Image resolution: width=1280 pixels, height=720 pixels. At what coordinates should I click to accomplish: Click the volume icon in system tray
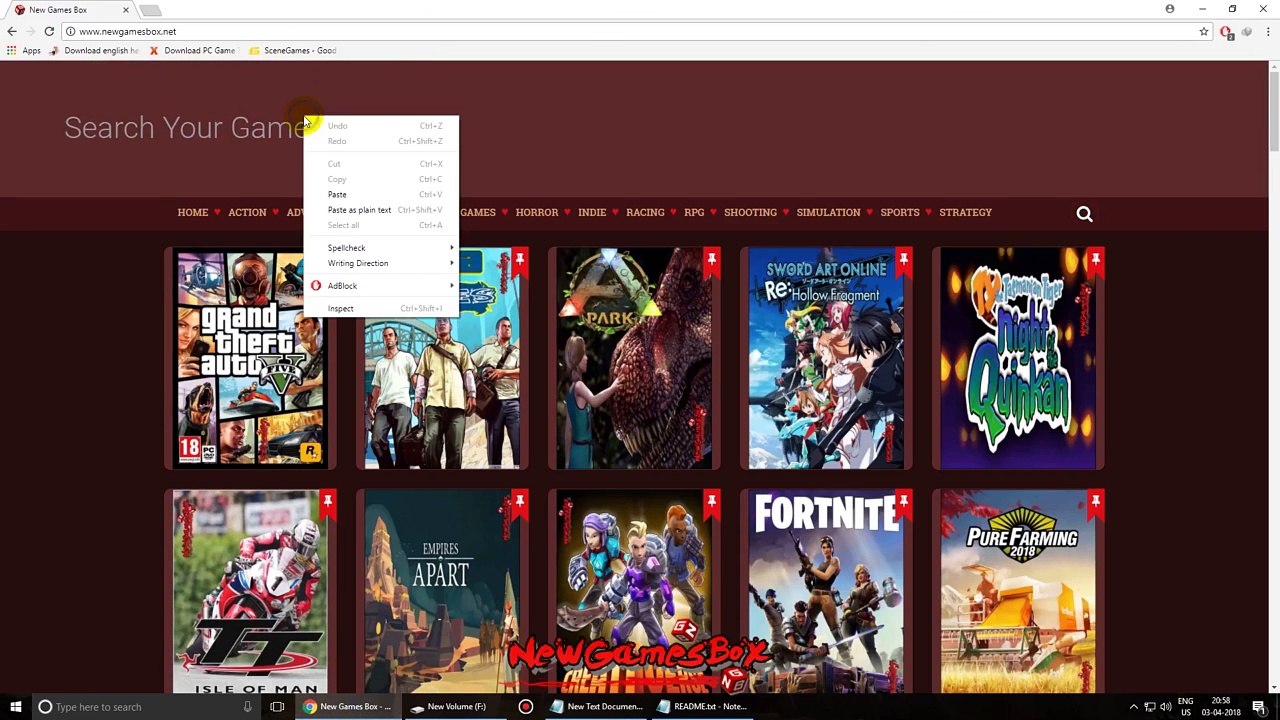pyautogui.click(x=1166, y=707)
